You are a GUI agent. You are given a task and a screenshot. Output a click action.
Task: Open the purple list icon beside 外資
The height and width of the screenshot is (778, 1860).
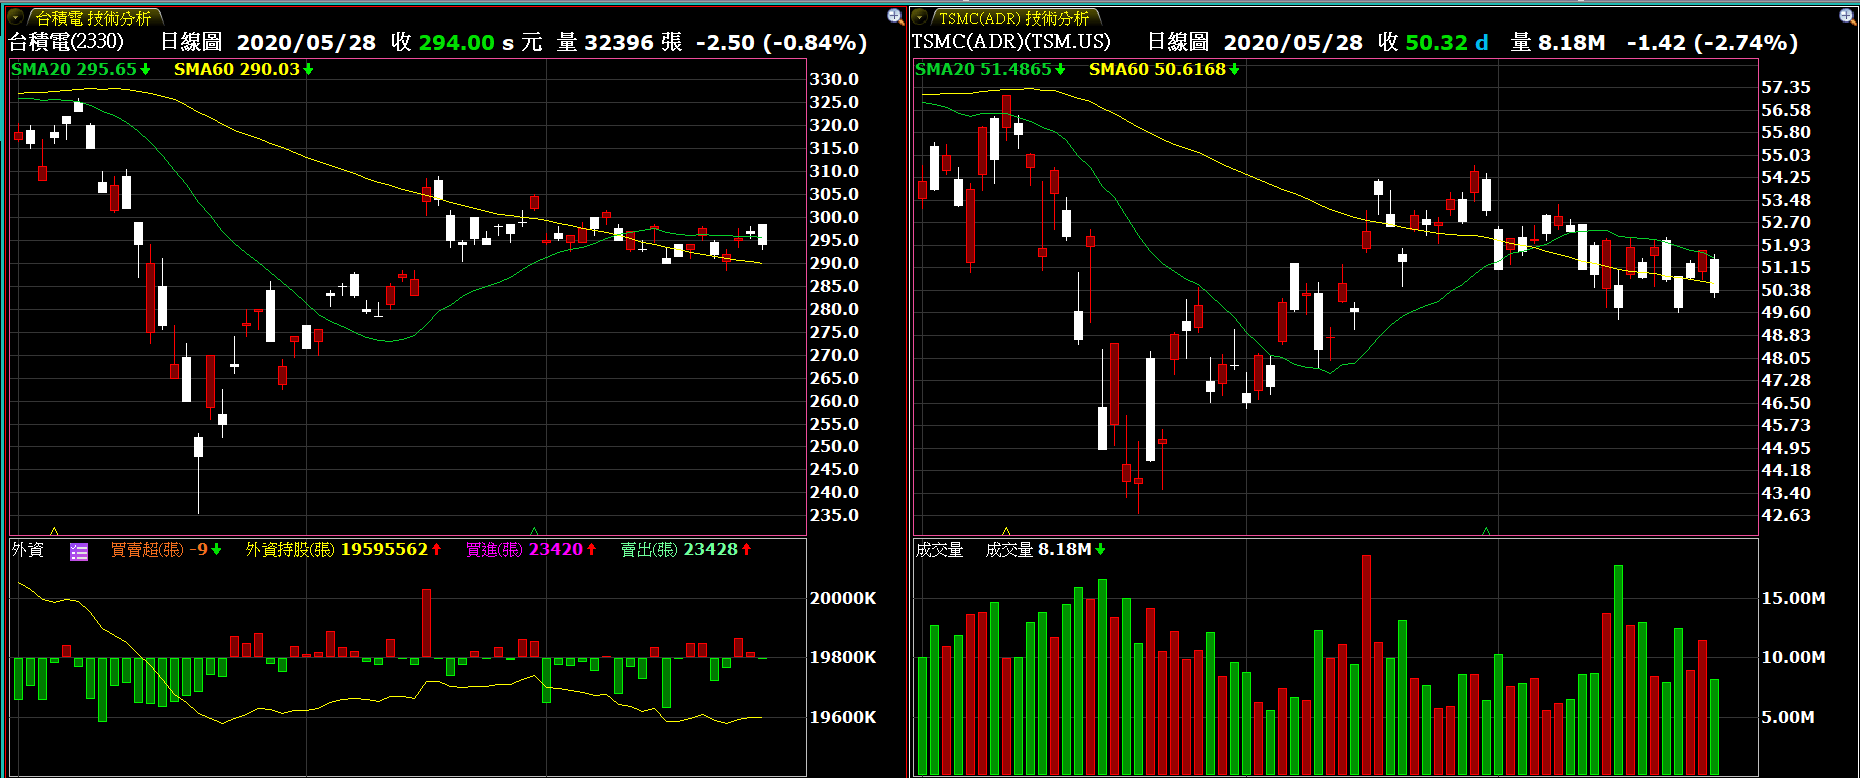pyautogui.click(x=79, y=551)
